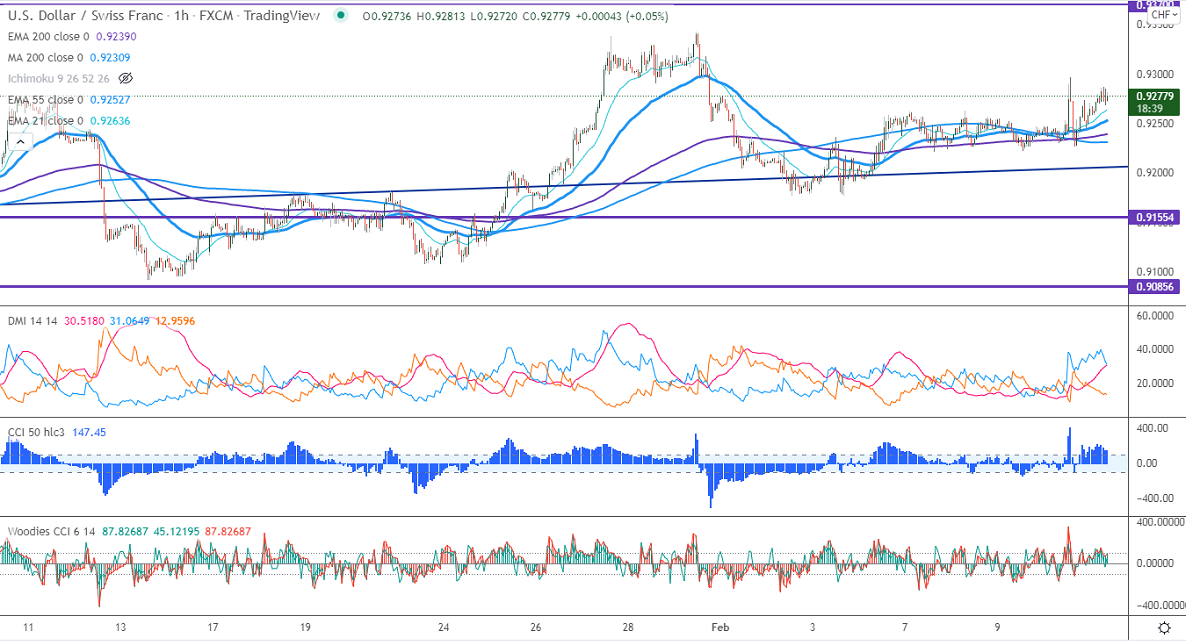Click the DMI pane 60.0000 scale label
This screenshot has width=1186, height=642.
[1155, 315]
